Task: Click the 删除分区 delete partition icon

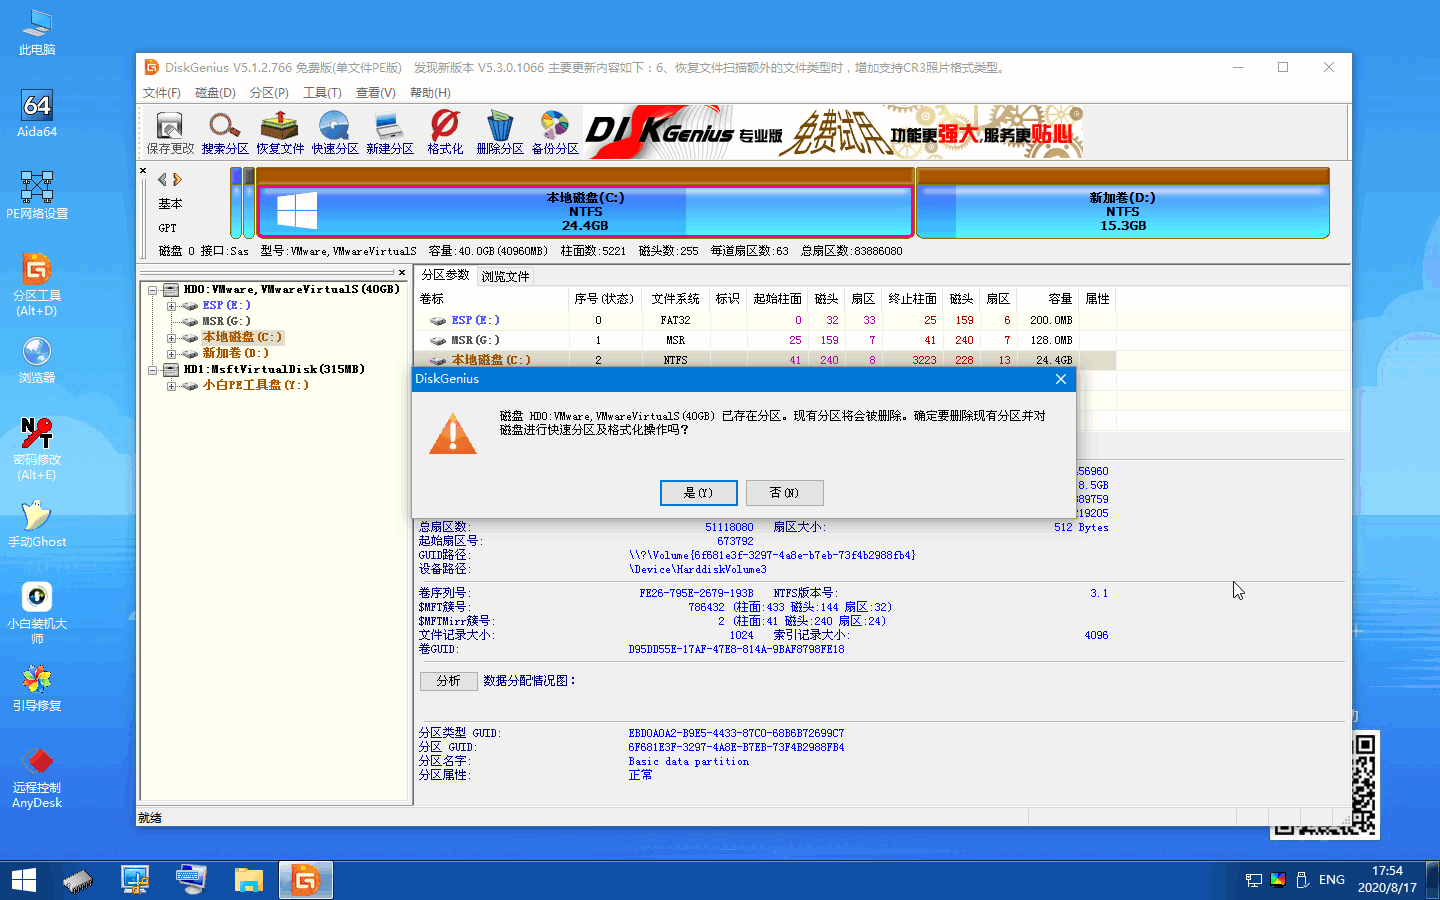Action: [499, 131]
